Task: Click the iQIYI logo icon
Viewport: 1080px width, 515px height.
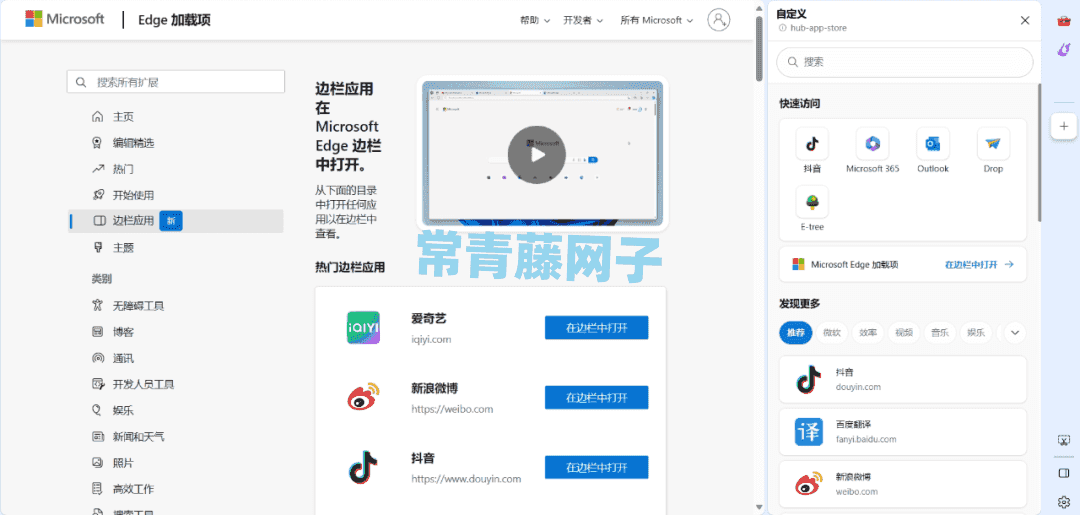Action: pyautogui.click(x=363, y=328)
